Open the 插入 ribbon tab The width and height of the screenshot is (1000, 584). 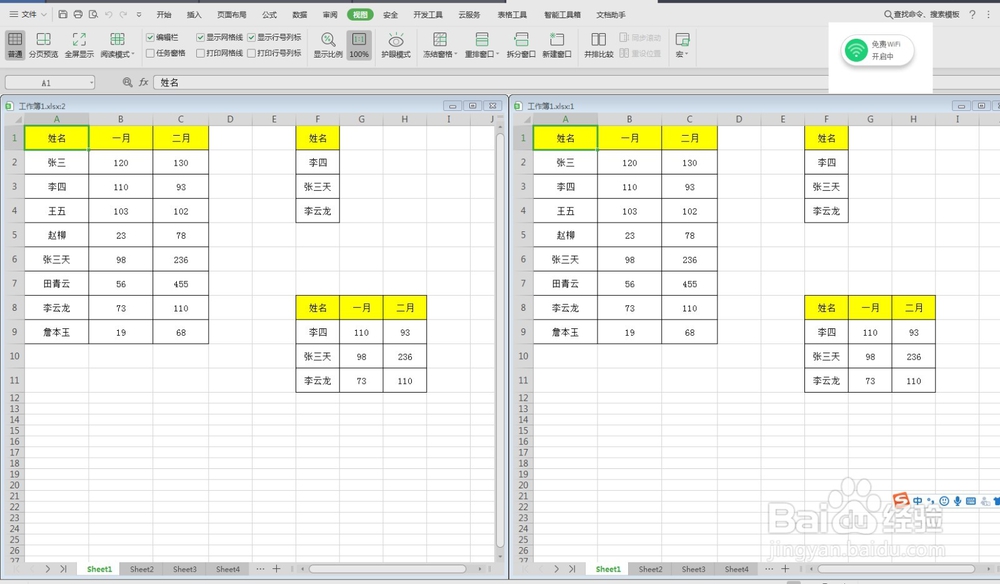pyautogui.click(x=194, y=15)
